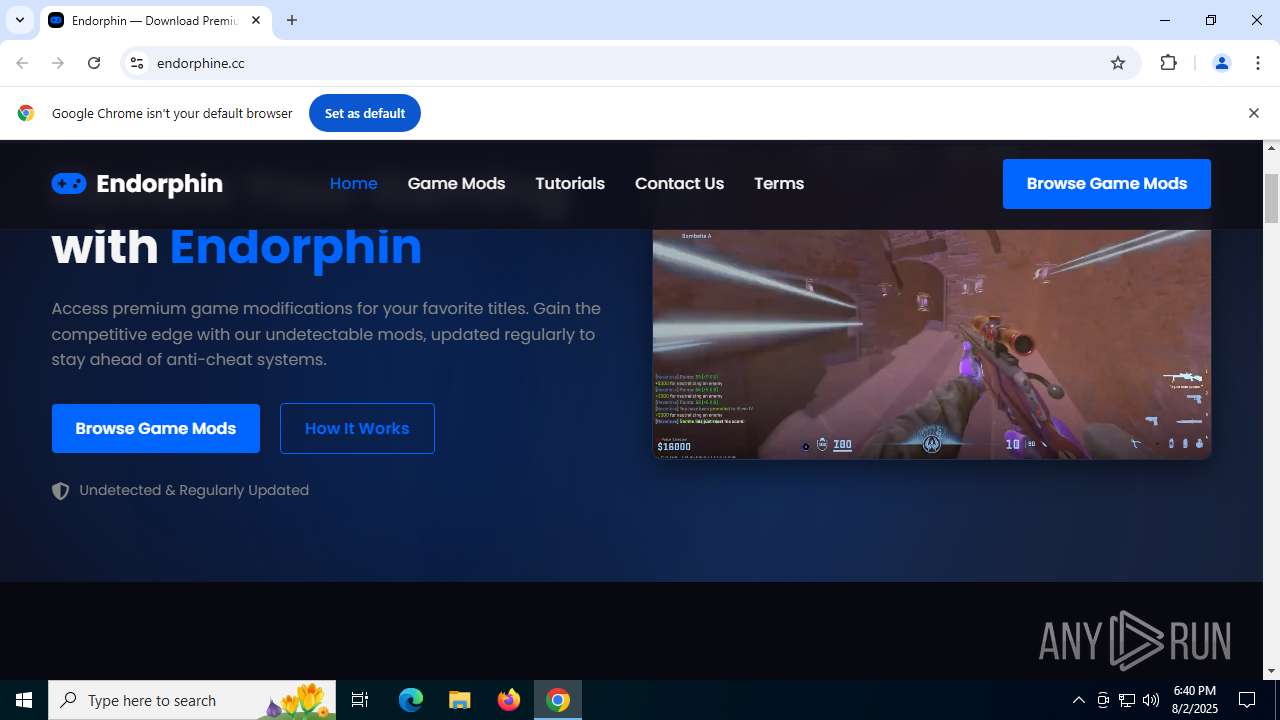Click the shield icon beside Undetected text
The height and width of the screenshot is (720, 1280).
pos(61,491)
